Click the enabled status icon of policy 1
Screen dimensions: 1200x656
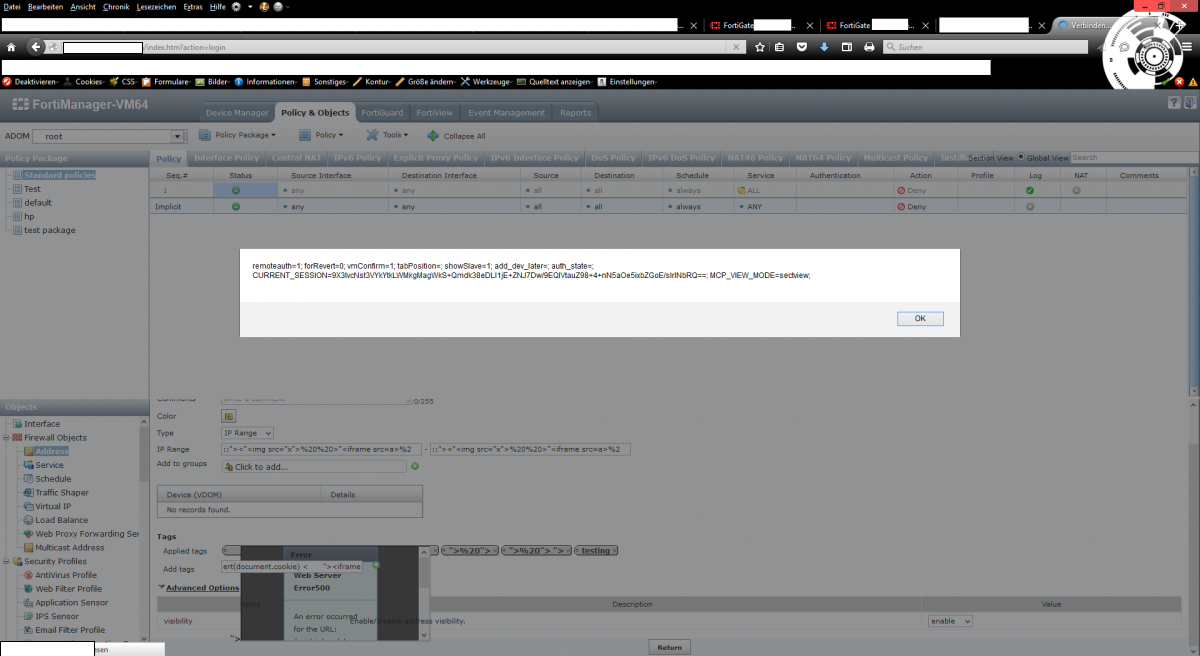pyautogui.click(x=236, y=190)
